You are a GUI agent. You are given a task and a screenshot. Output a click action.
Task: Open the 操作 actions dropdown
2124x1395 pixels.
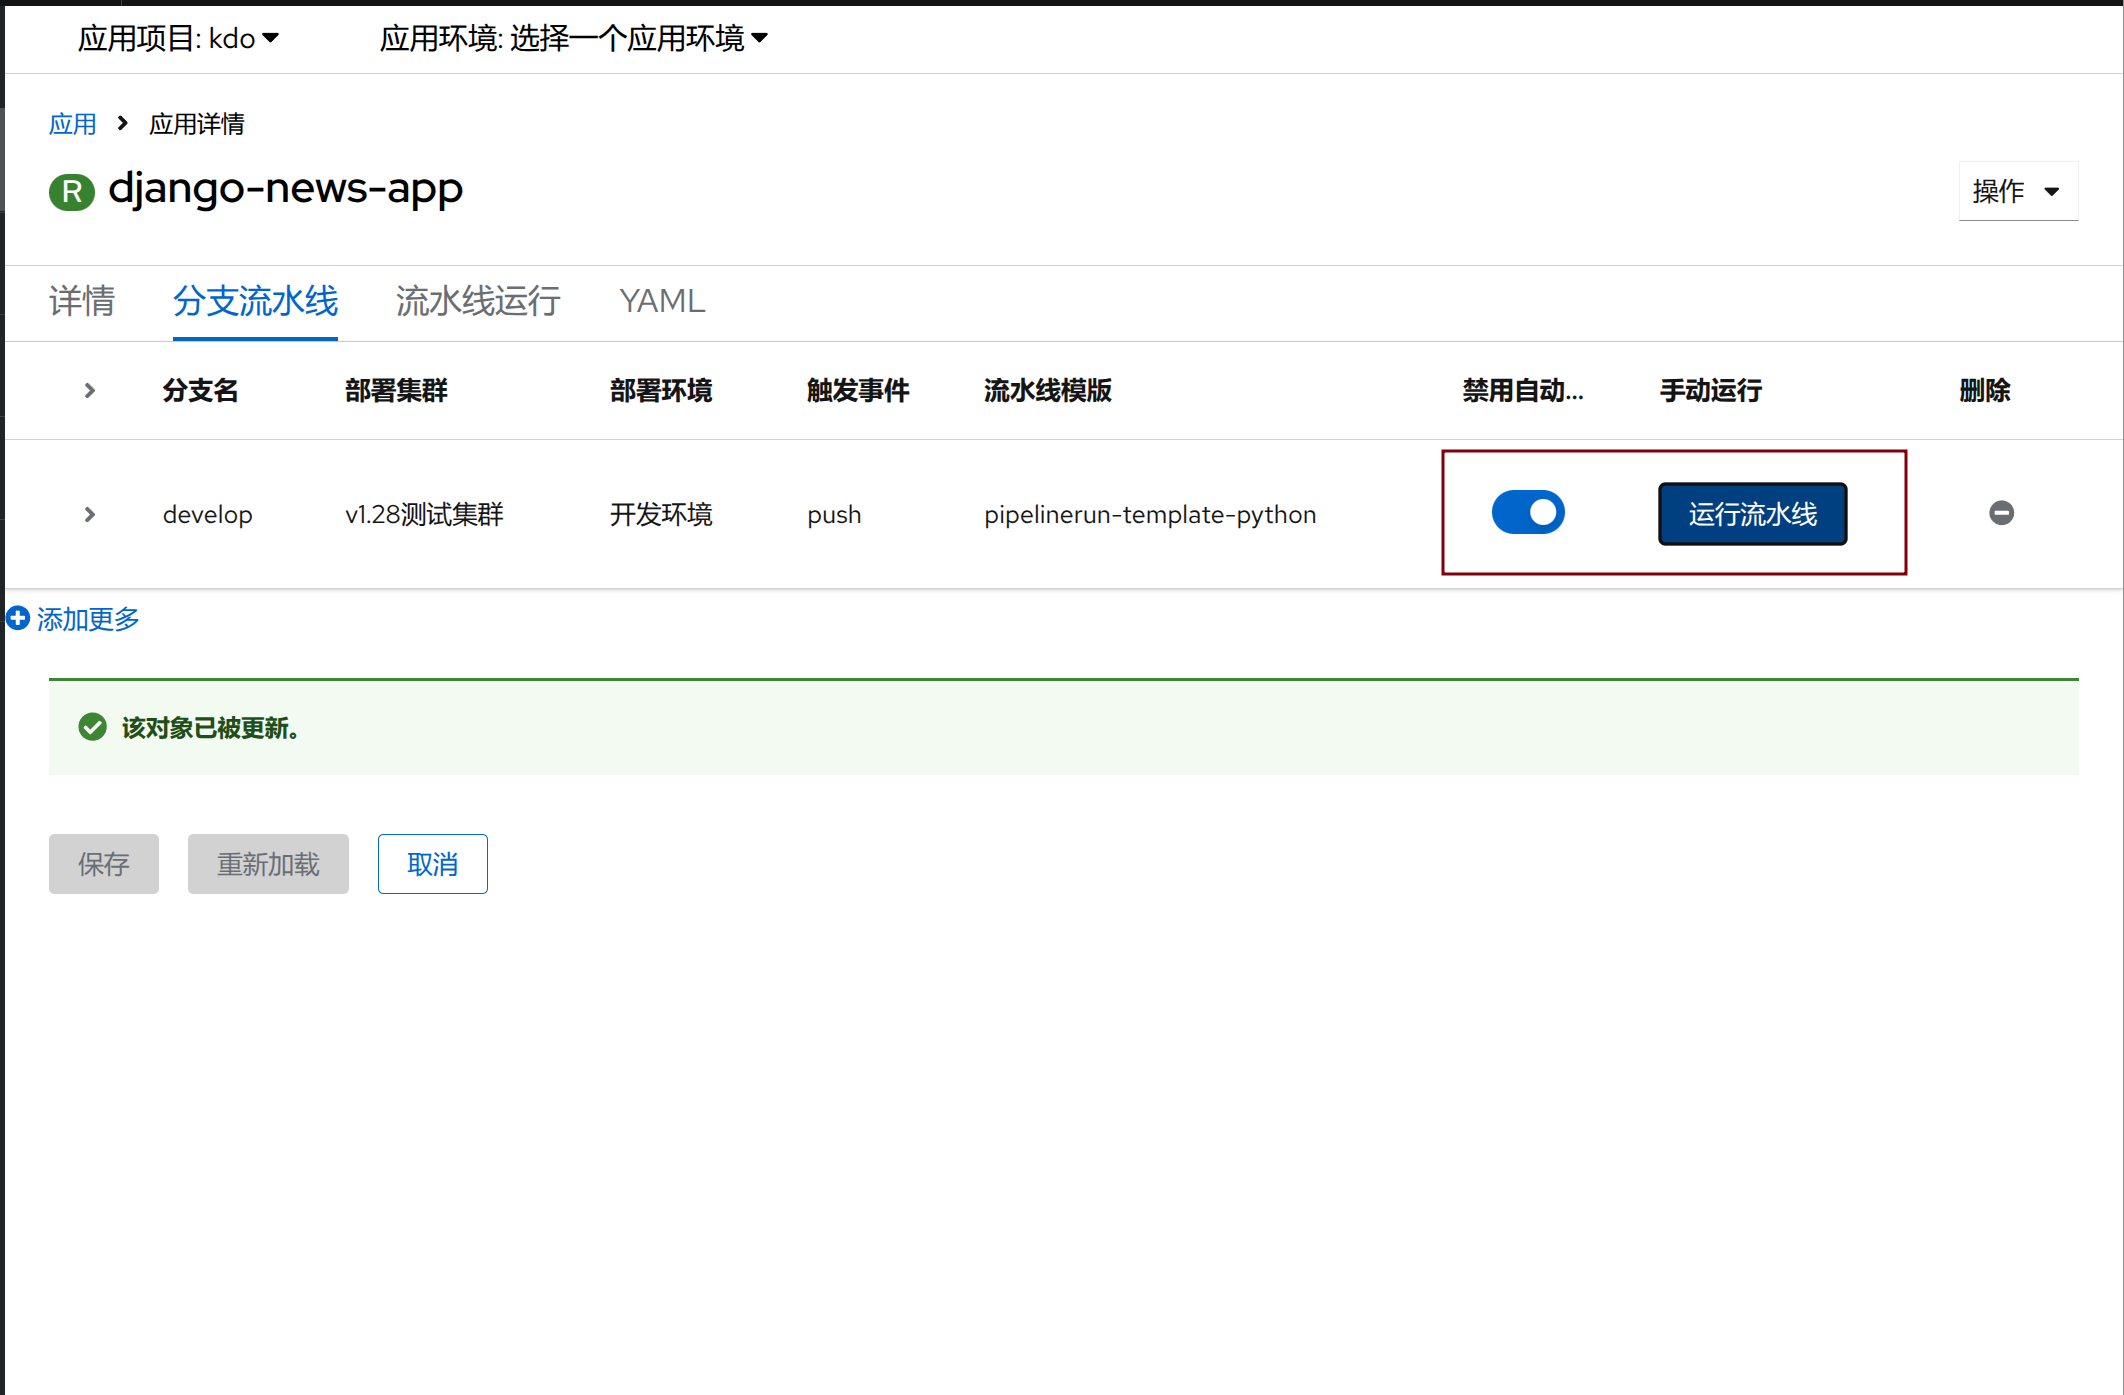(x=2016, y=191)
